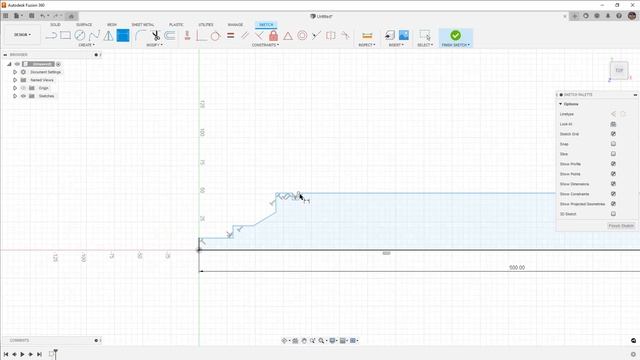Play the timeline forward
The width and height of the screenshot is (640, 360).
(x=22, y=354)
